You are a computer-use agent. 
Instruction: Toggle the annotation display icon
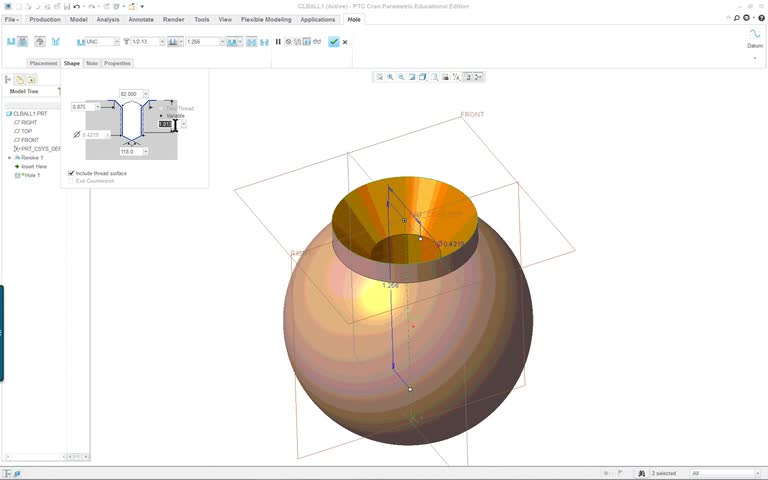pos(467,77)
